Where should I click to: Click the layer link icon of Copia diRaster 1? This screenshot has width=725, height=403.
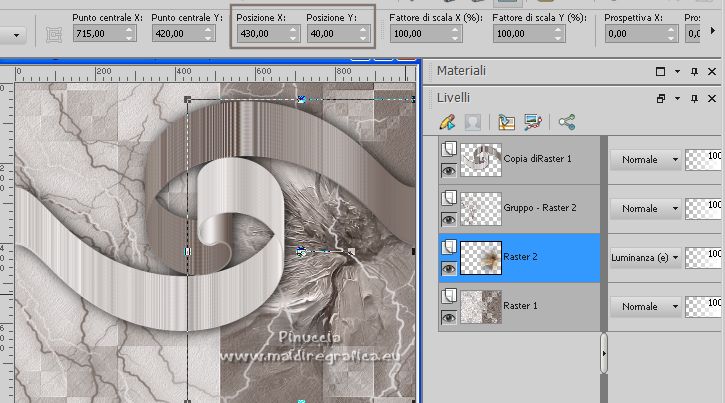click(449, 149)
